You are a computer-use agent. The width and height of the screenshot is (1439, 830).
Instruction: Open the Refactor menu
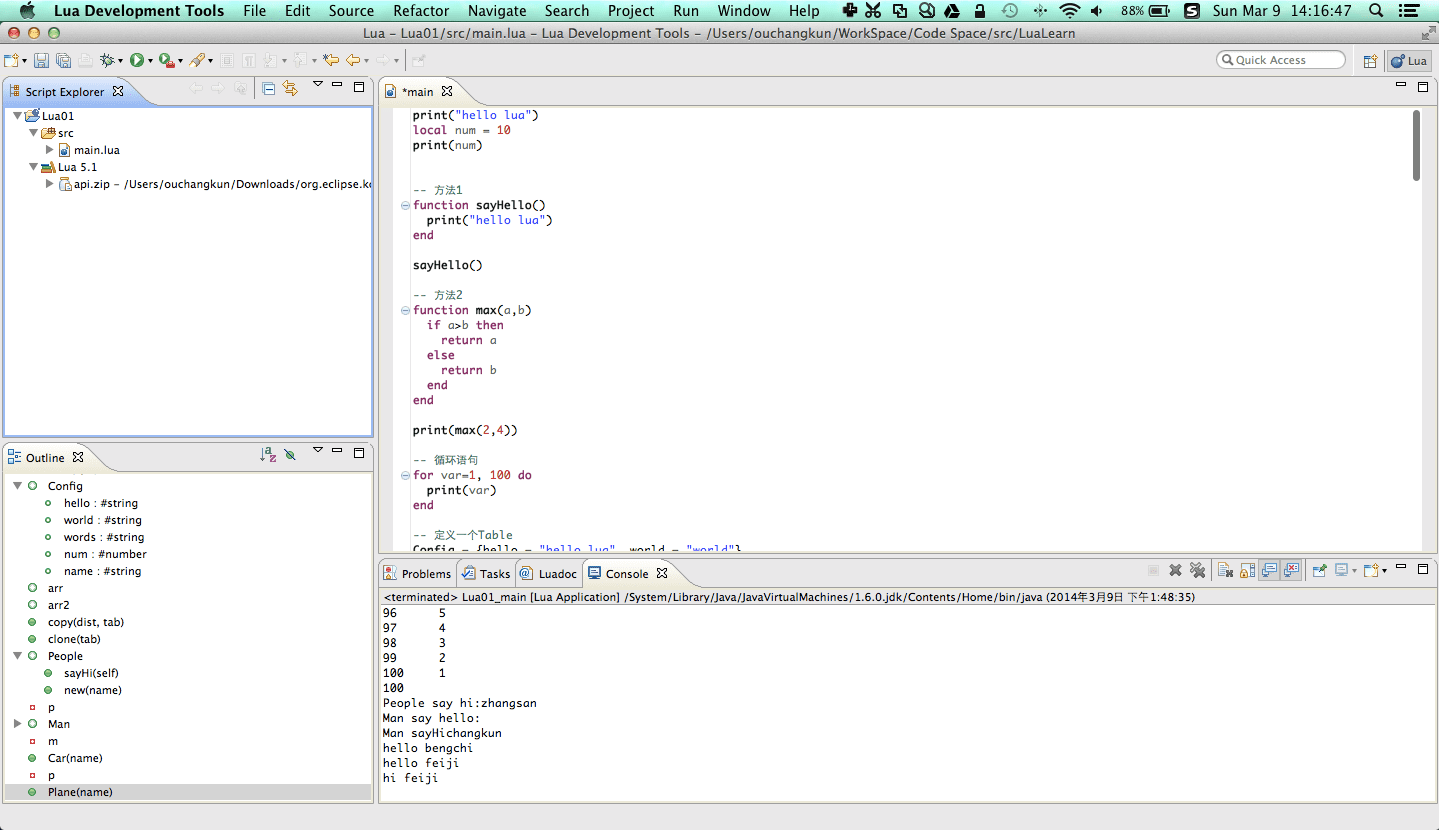pos(421,11)
